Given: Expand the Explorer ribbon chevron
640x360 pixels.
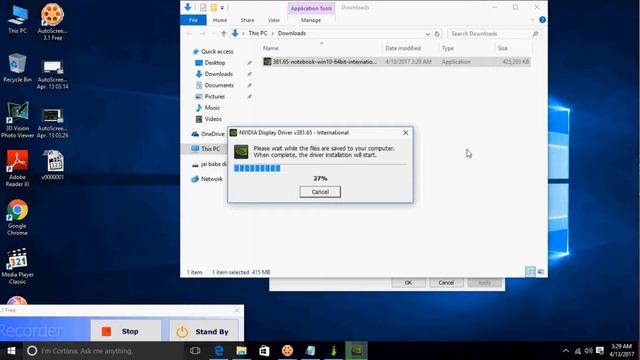Looking at the screenshot, I should 532,20.
